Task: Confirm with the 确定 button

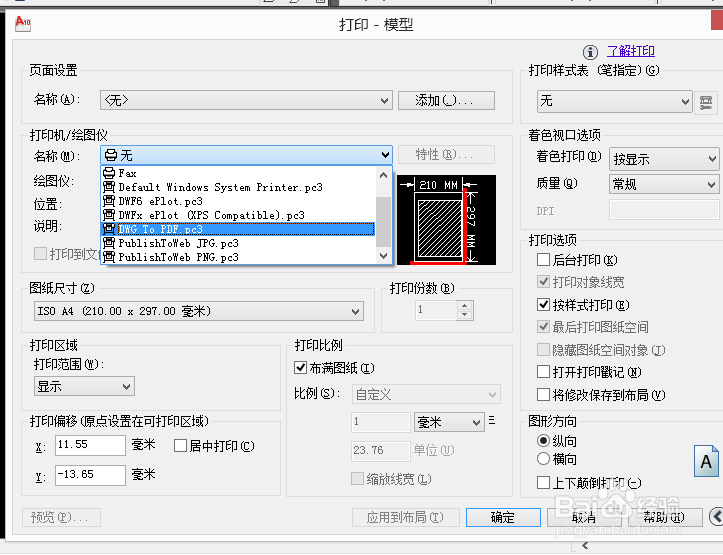Action: pos(503,517)
